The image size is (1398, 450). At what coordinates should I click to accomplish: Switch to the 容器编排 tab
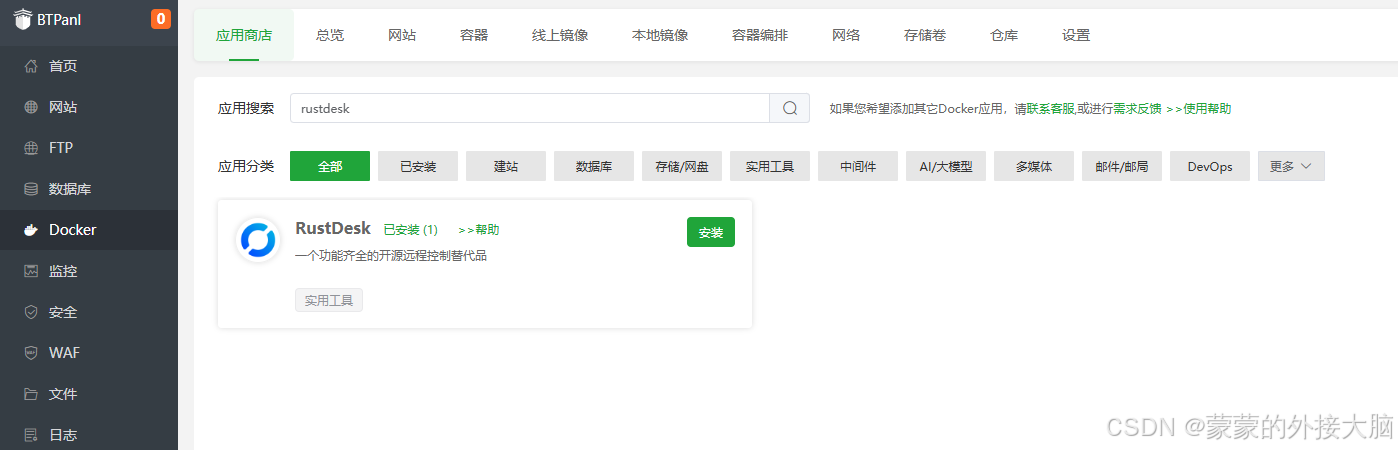pos(760,35)
